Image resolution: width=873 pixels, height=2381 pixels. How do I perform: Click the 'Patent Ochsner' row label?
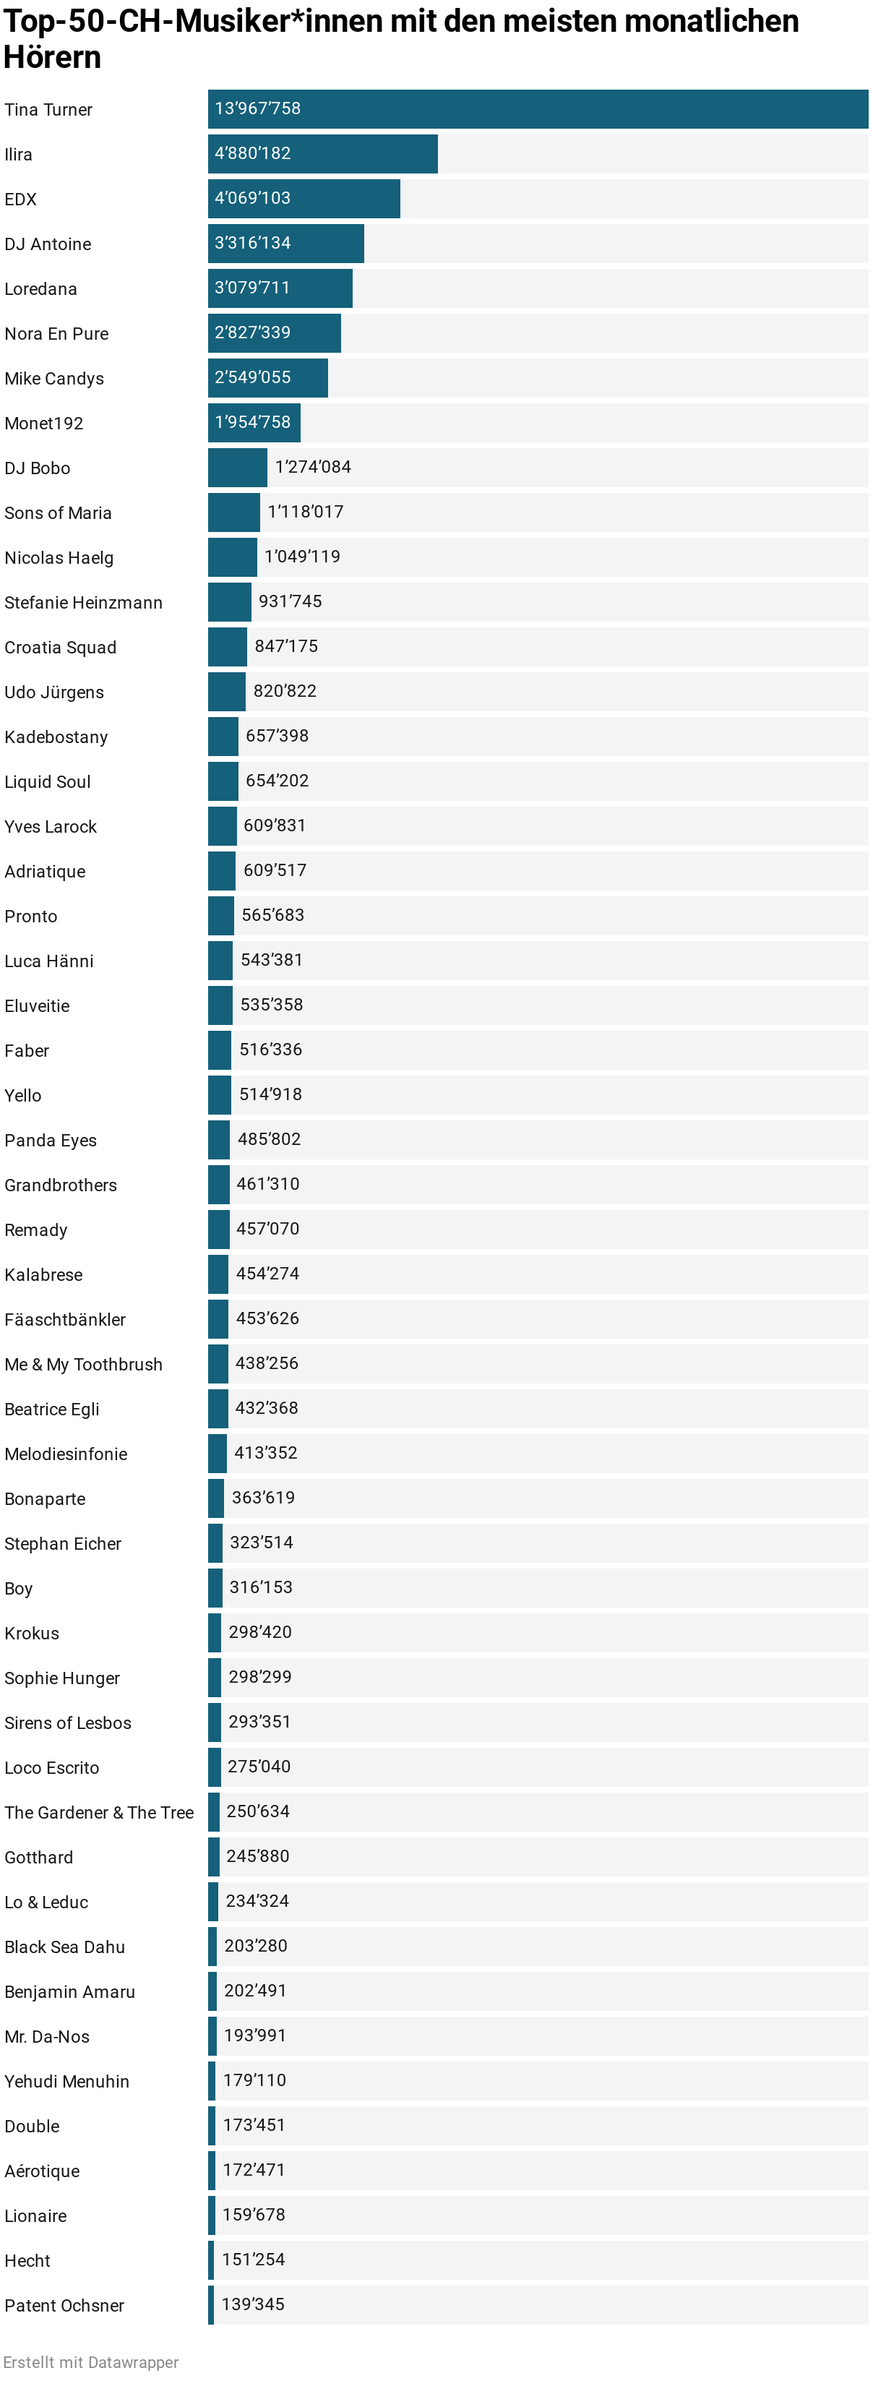64,2306
